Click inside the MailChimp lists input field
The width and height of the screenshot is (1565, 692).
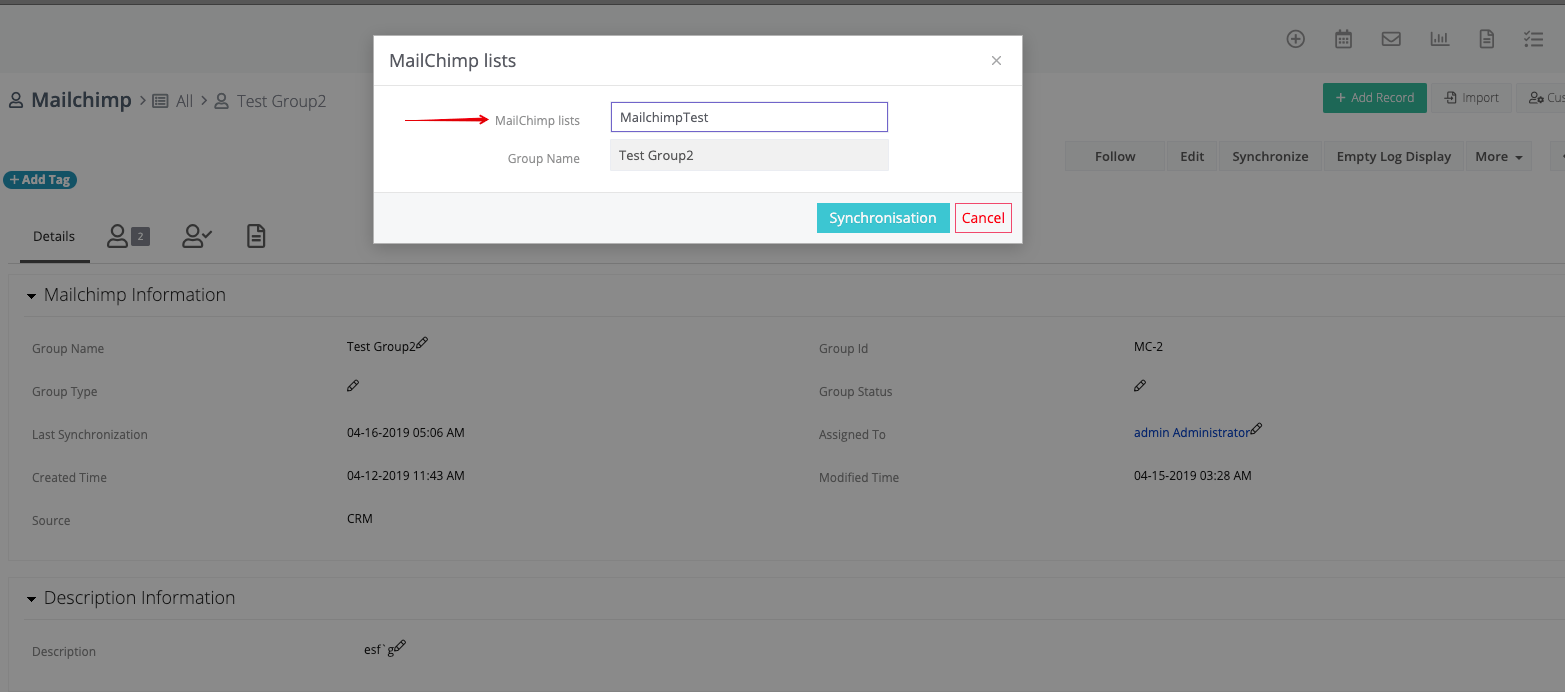(748, 117)
